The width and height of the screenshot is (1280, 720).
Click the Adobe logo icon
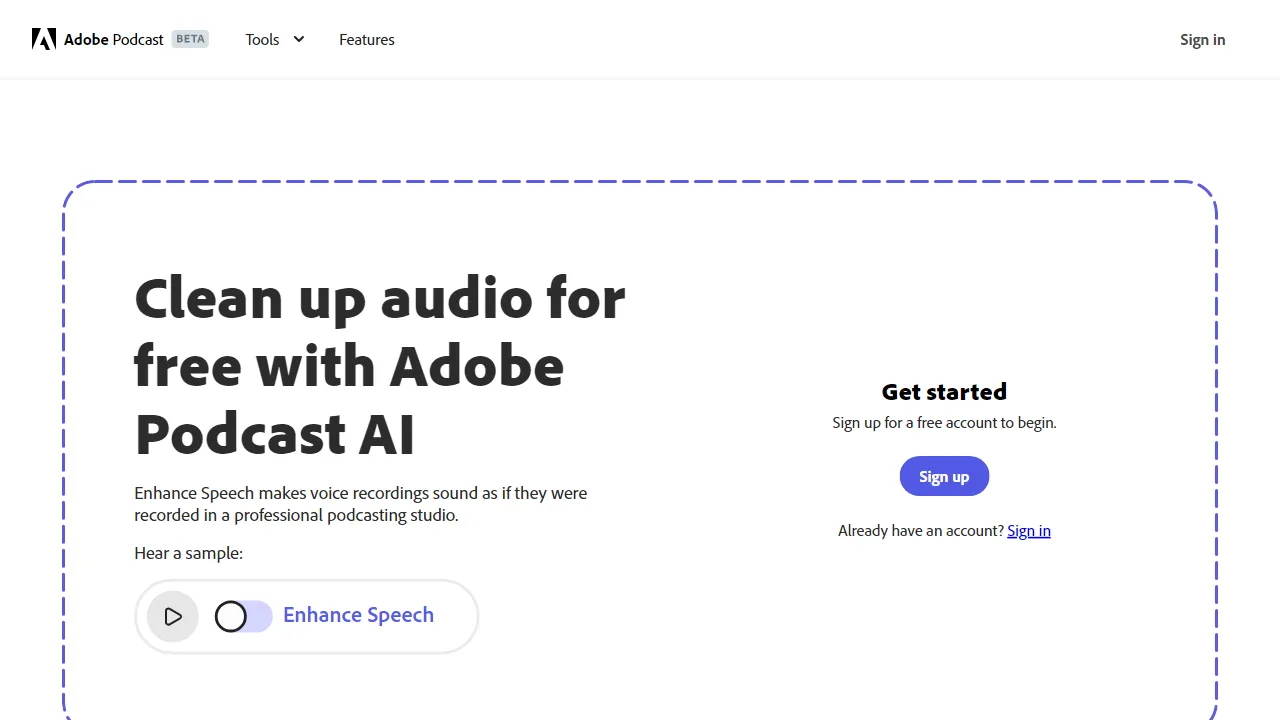click(x=44, y=39)
